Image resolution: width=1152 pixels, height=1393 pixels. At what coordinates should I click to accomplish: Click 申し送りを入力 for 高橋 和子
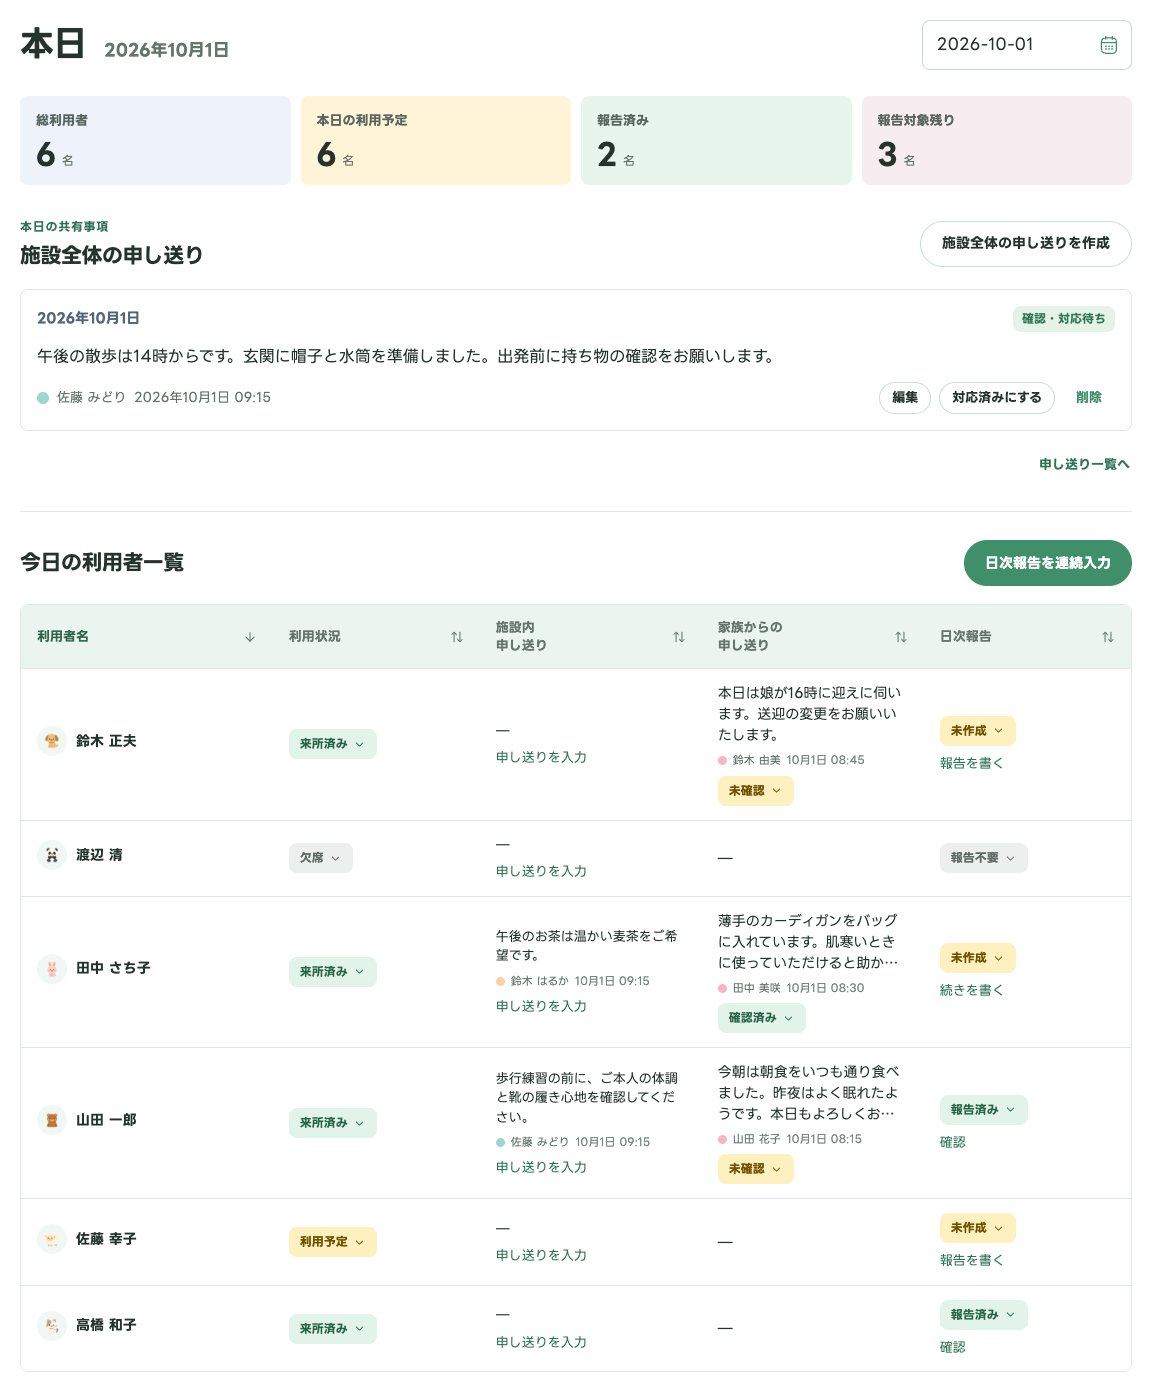pos(541,1343)
